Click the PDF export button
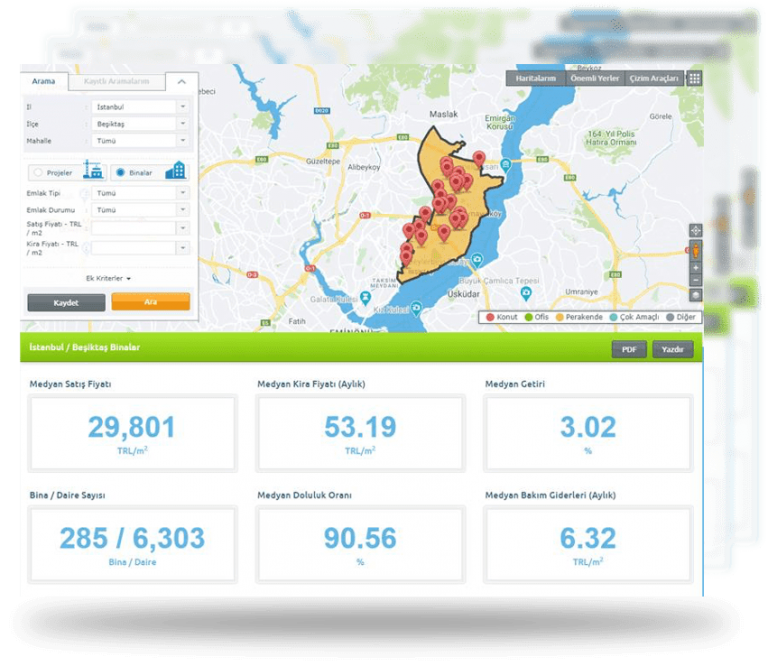Image resolution: width=768 pixels, height=666 pixels. click(x=628, y=349)
